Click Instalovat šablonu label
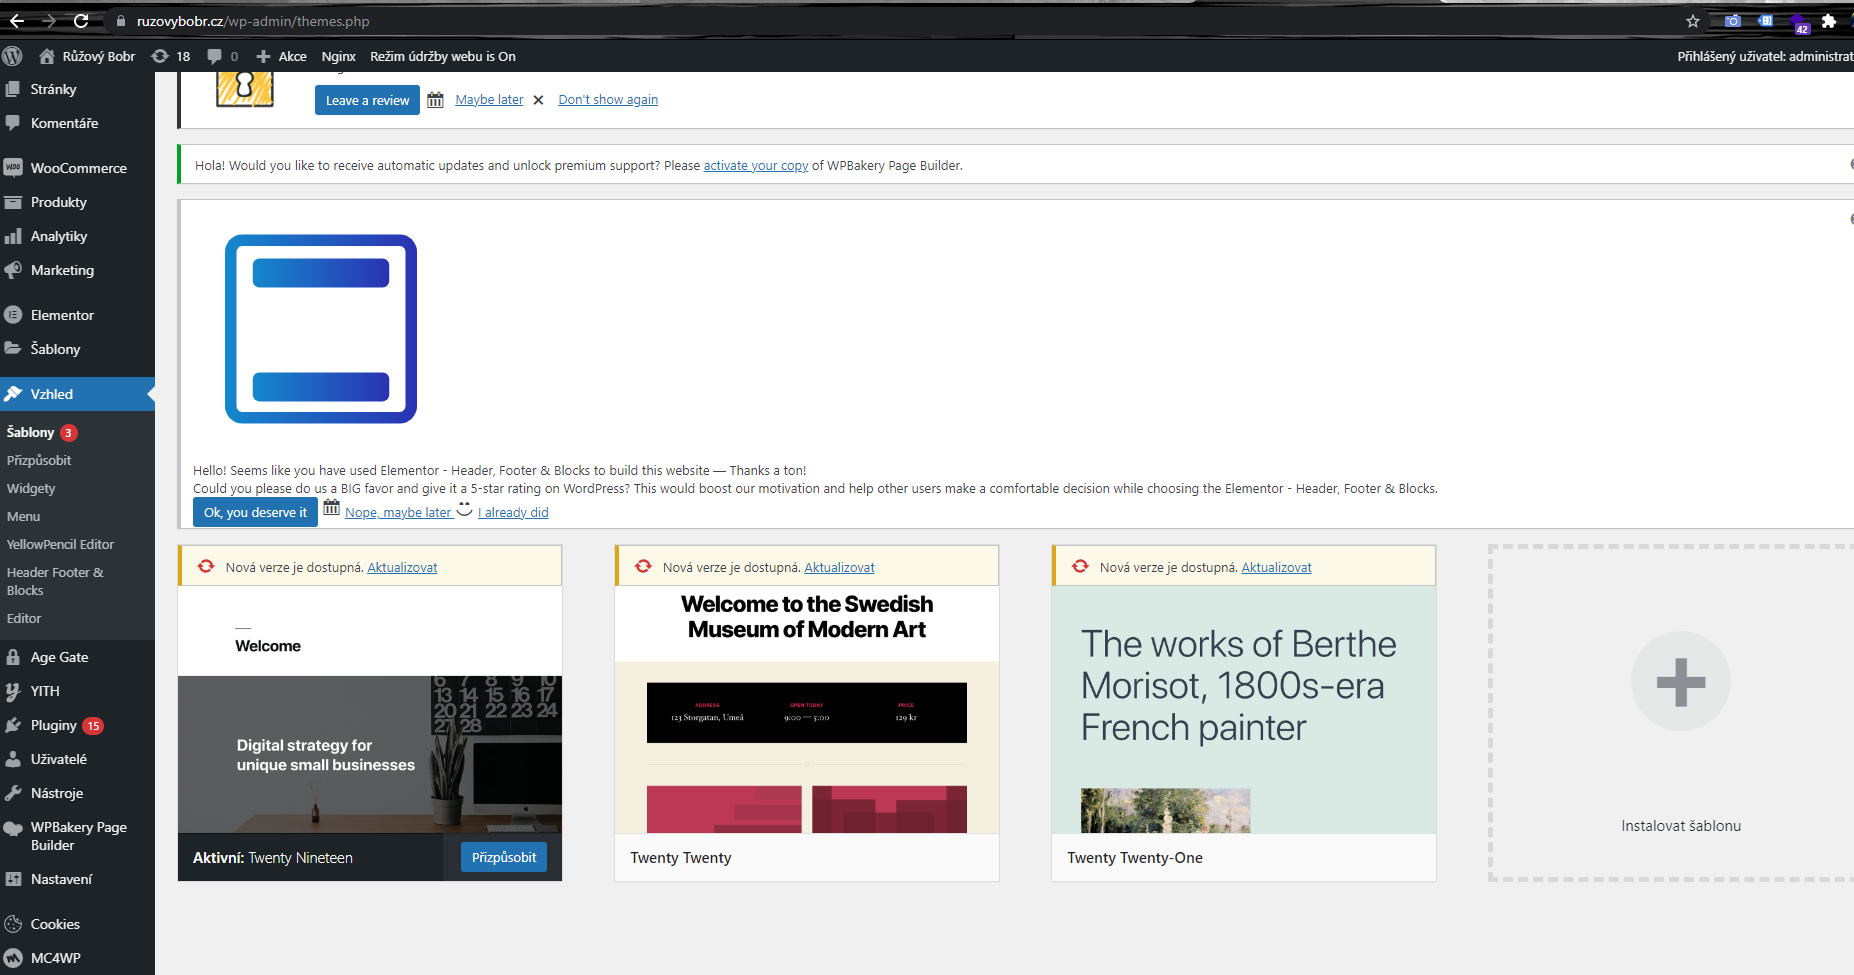 tap(1681, 826)
